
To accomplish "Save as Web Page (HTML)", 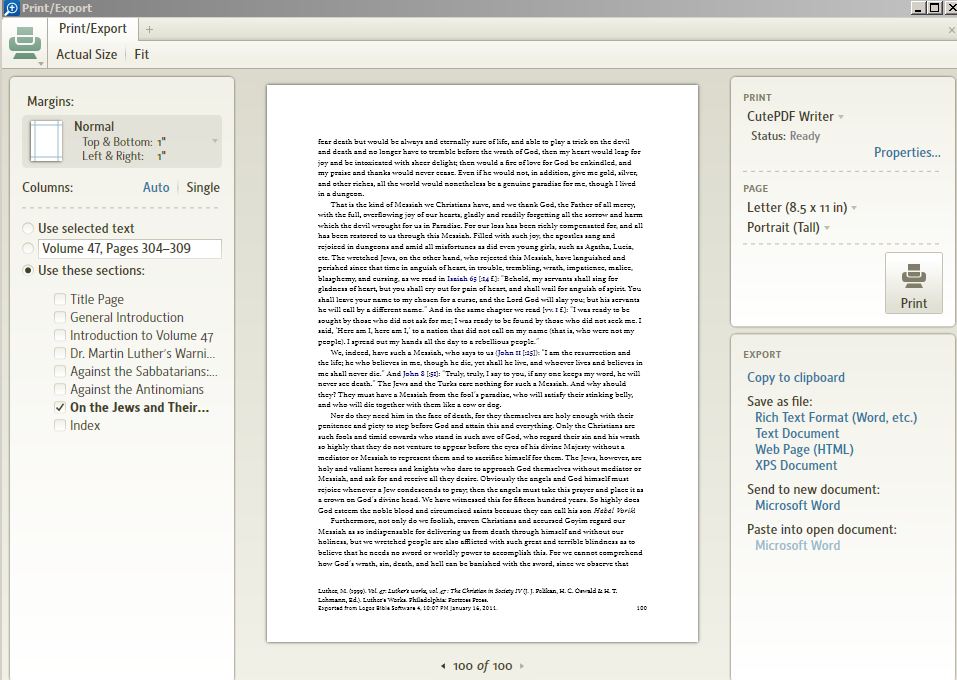I will coord(804,449).
